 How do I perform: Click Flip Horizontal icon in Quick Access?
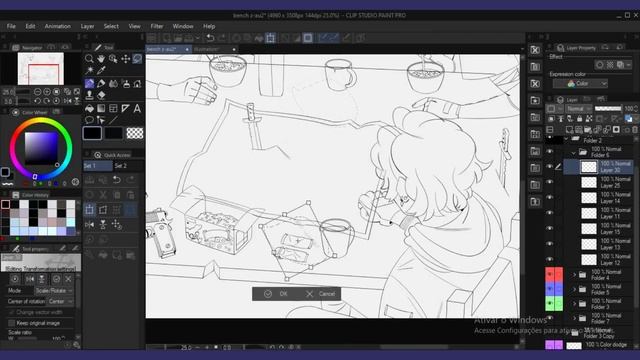89,224
